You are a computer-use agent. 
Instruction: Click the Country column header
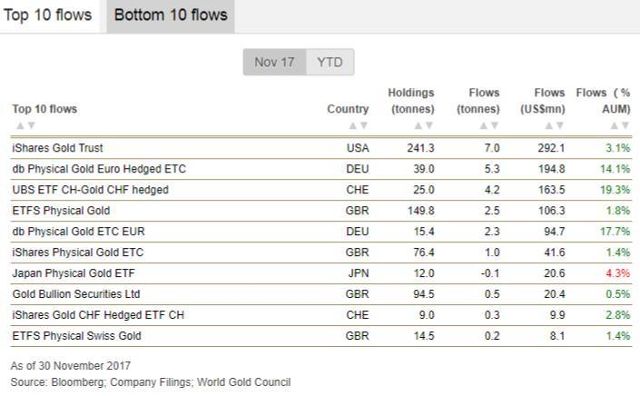point(348,109)
